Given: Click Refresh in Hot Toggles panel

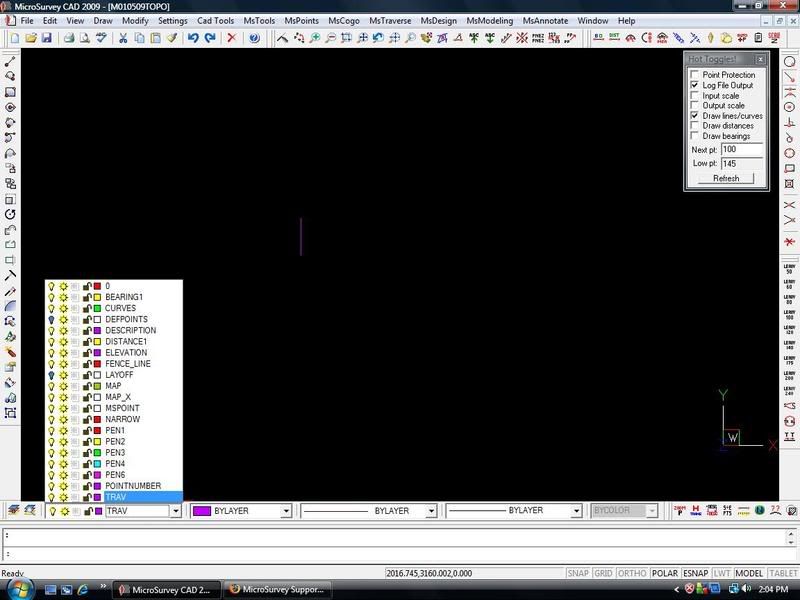Looking at the screenshot, I should pos(726,179).
